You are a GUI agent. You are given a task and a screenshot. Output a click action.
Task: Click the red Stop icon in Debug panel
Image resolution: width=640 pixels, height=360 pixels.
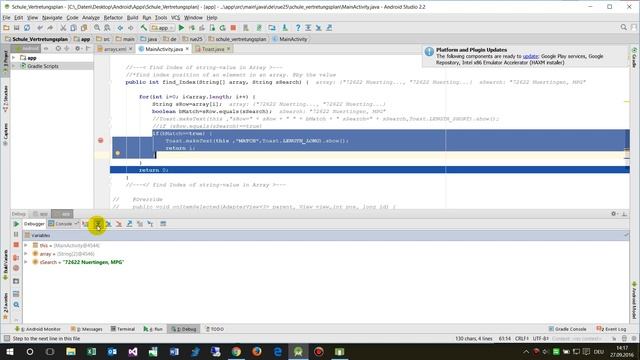(16, 245)
